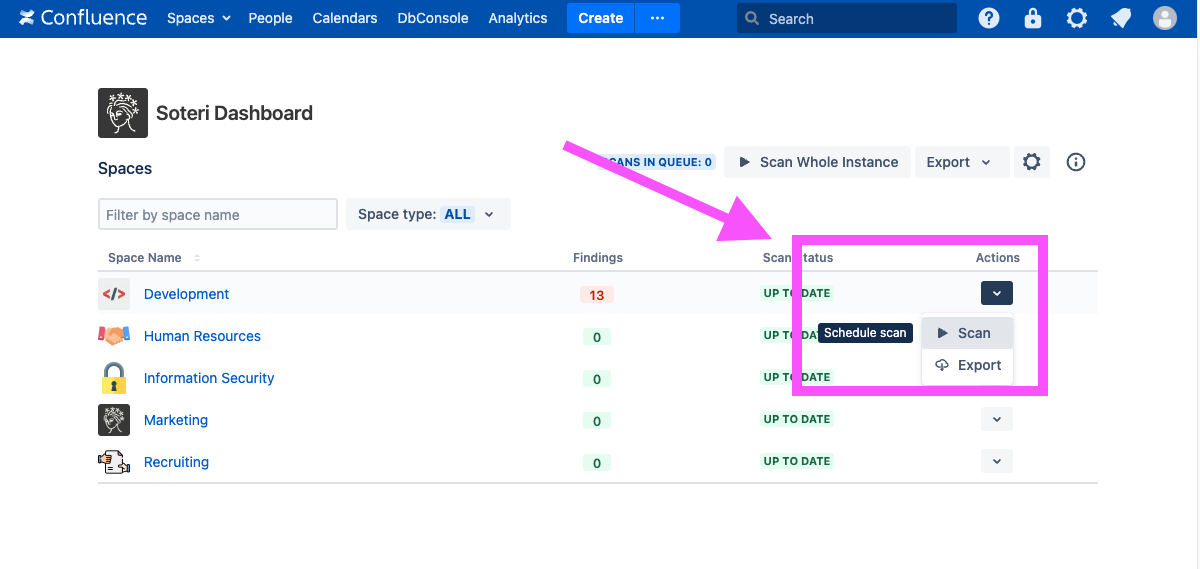Open Soteri dashboard settings gear

click(x=1032, y=162)
